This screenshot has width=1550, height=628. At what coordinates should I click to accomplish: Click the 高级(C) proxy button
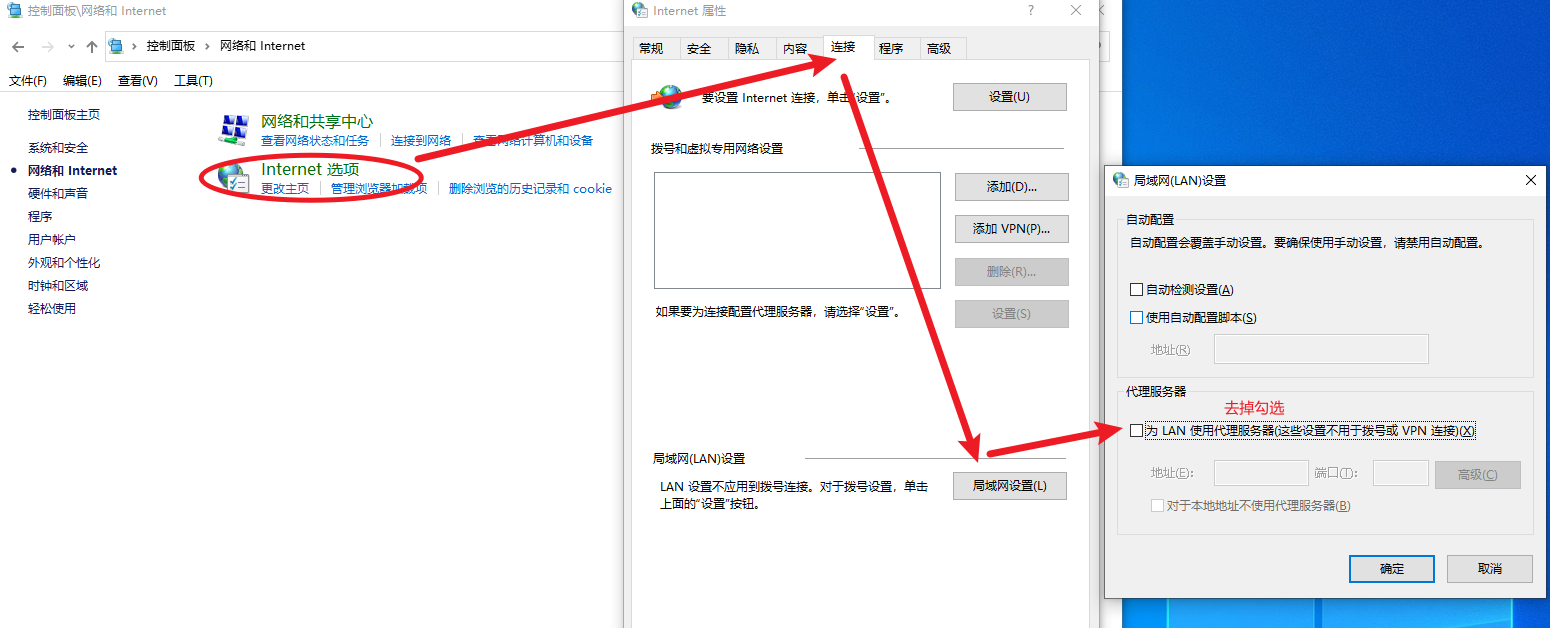(x=1478, y=475)
